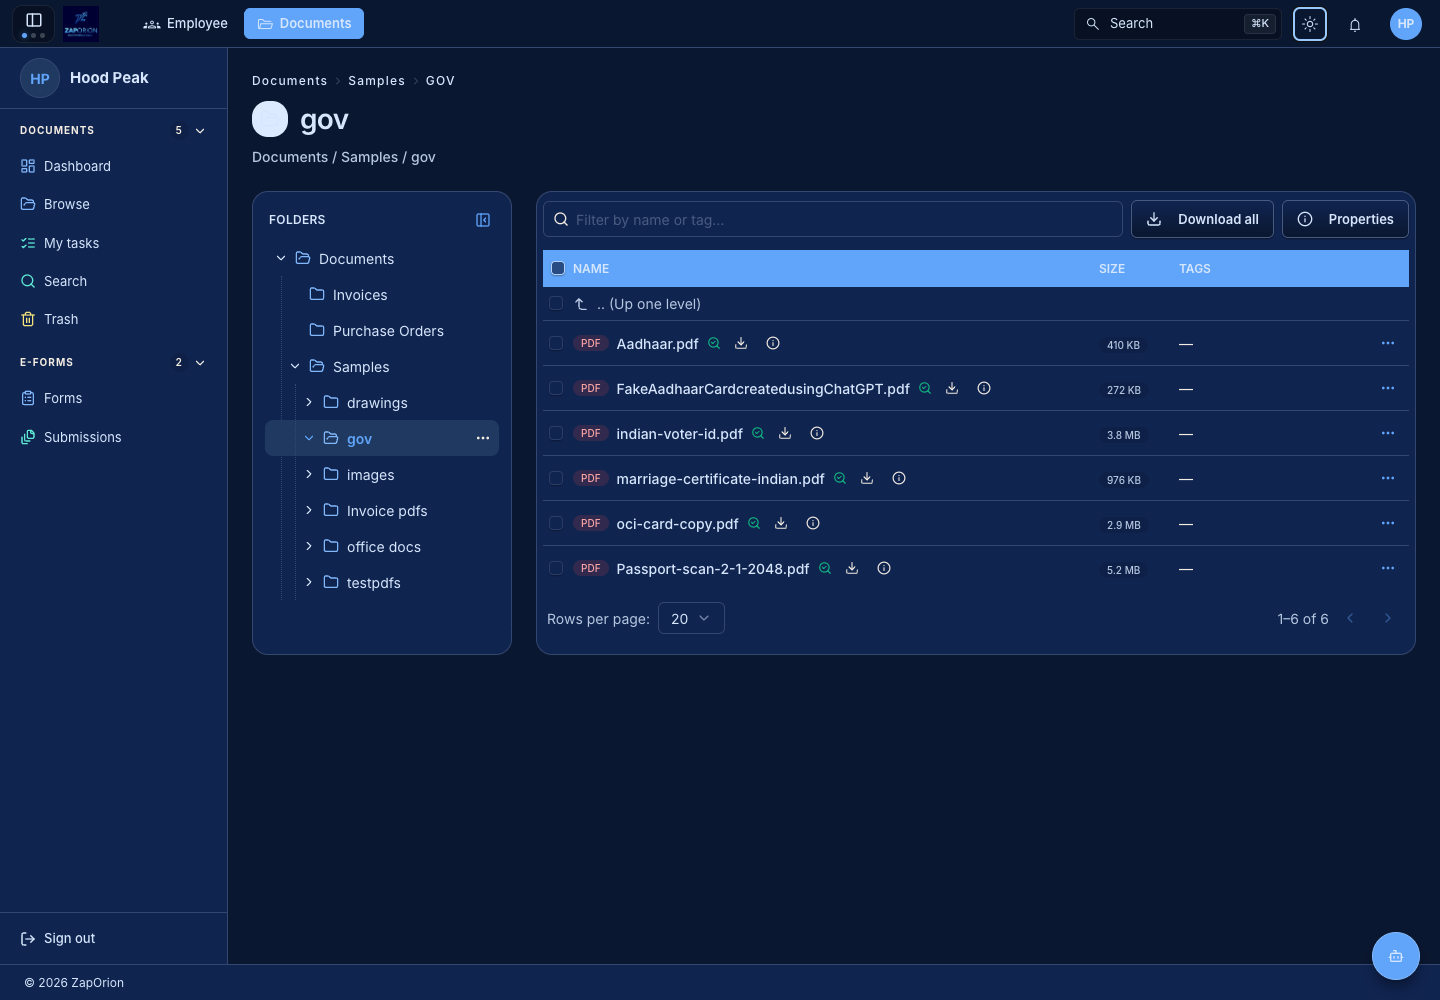
Task: Switch to the Employee tab
Action: [x=186, y=23]
